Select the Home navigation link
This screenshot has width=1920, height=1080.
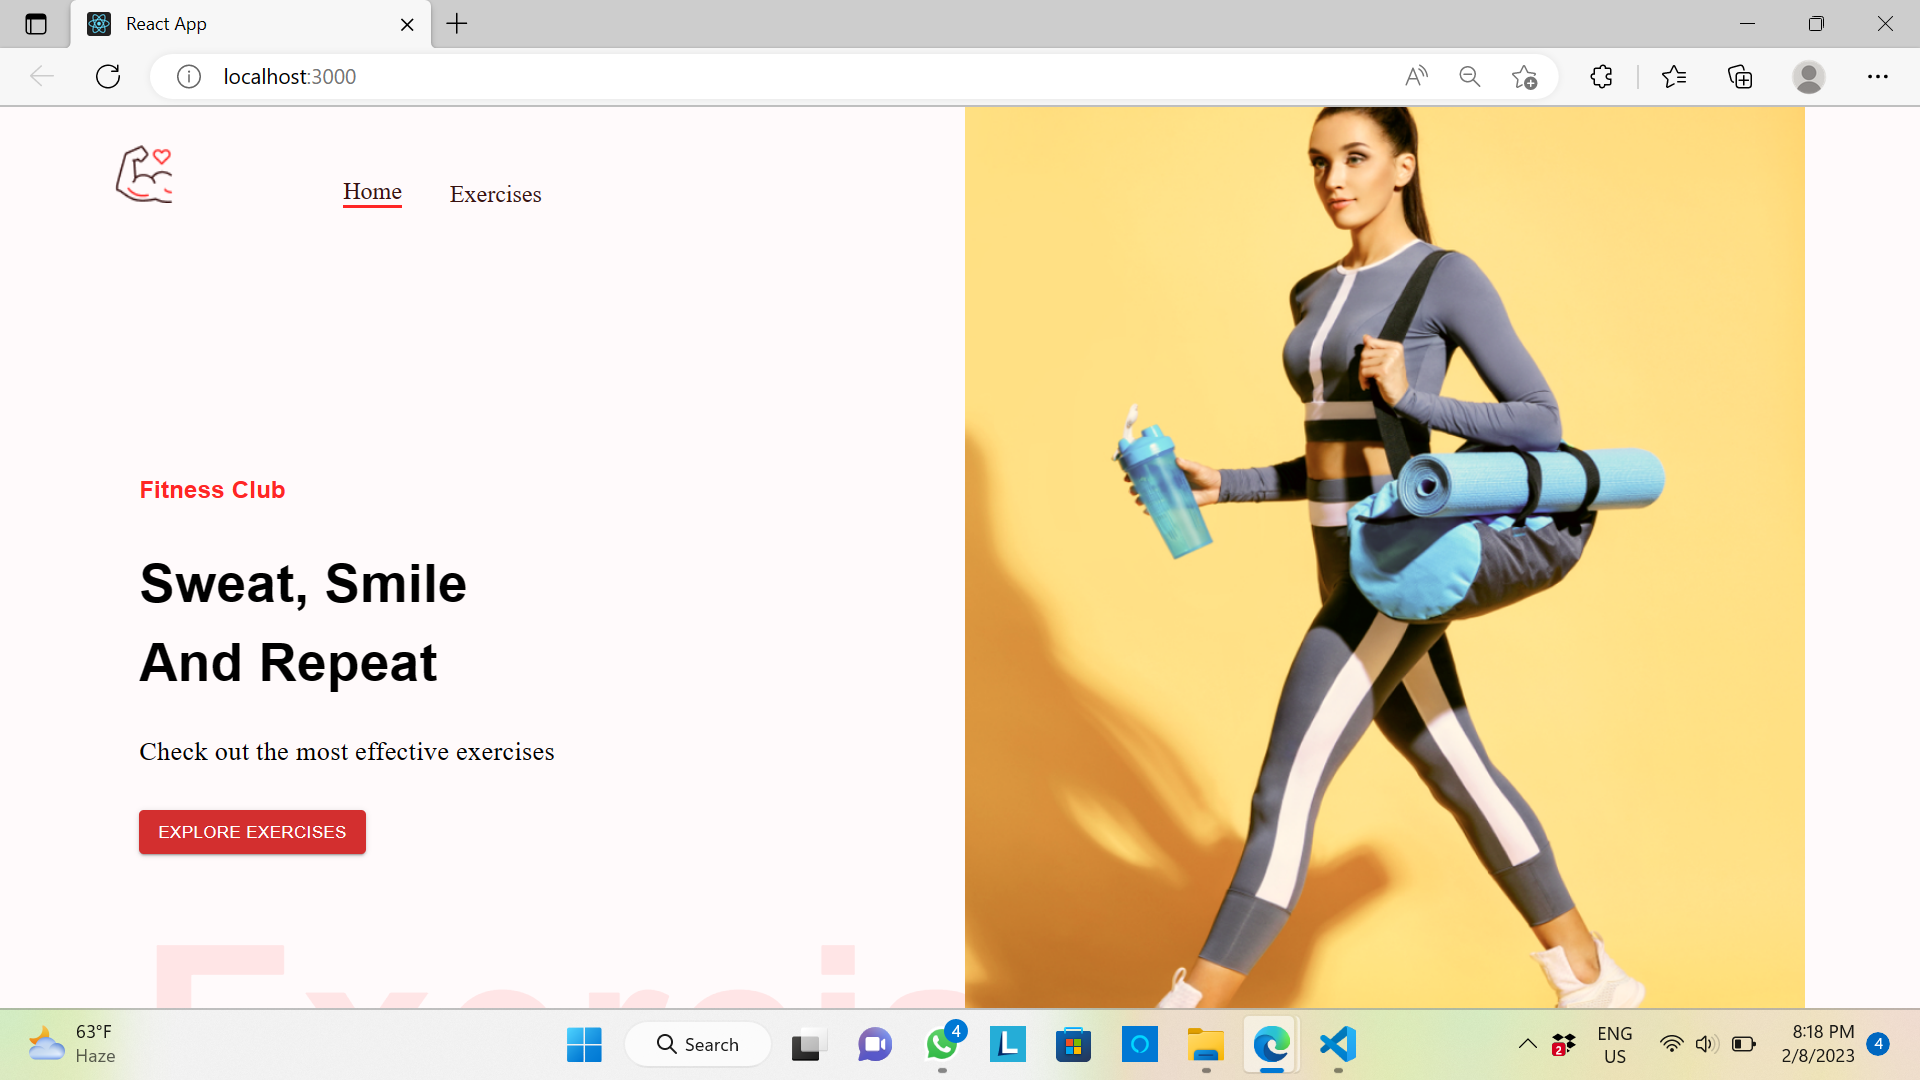click(x=372, y=191)
